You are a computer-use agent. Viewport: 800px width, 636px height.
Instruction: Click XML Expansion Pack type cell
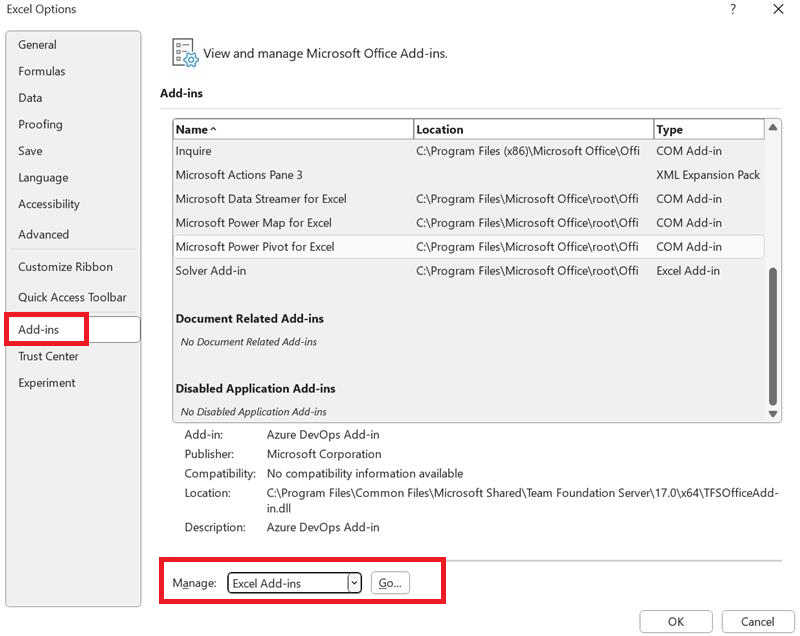pyautogui.click(x=708, y=175)
